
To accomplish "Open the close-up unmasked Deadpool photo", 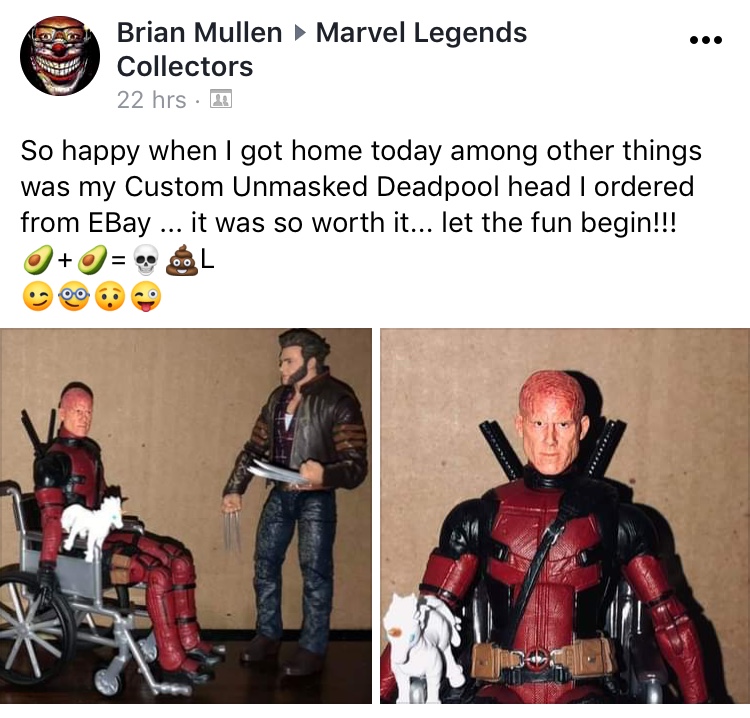I will coord(565,516).
